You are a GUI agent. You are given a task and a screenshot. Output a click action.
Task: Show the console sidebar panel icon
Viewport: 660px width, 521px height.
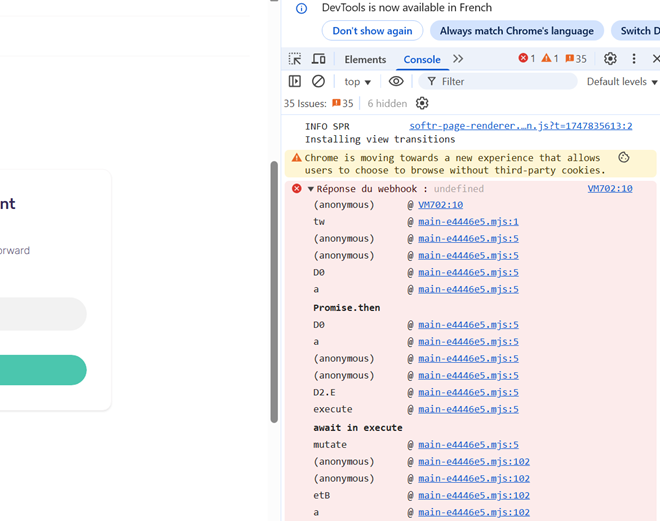pyautogui.click(x=295, y=81)
